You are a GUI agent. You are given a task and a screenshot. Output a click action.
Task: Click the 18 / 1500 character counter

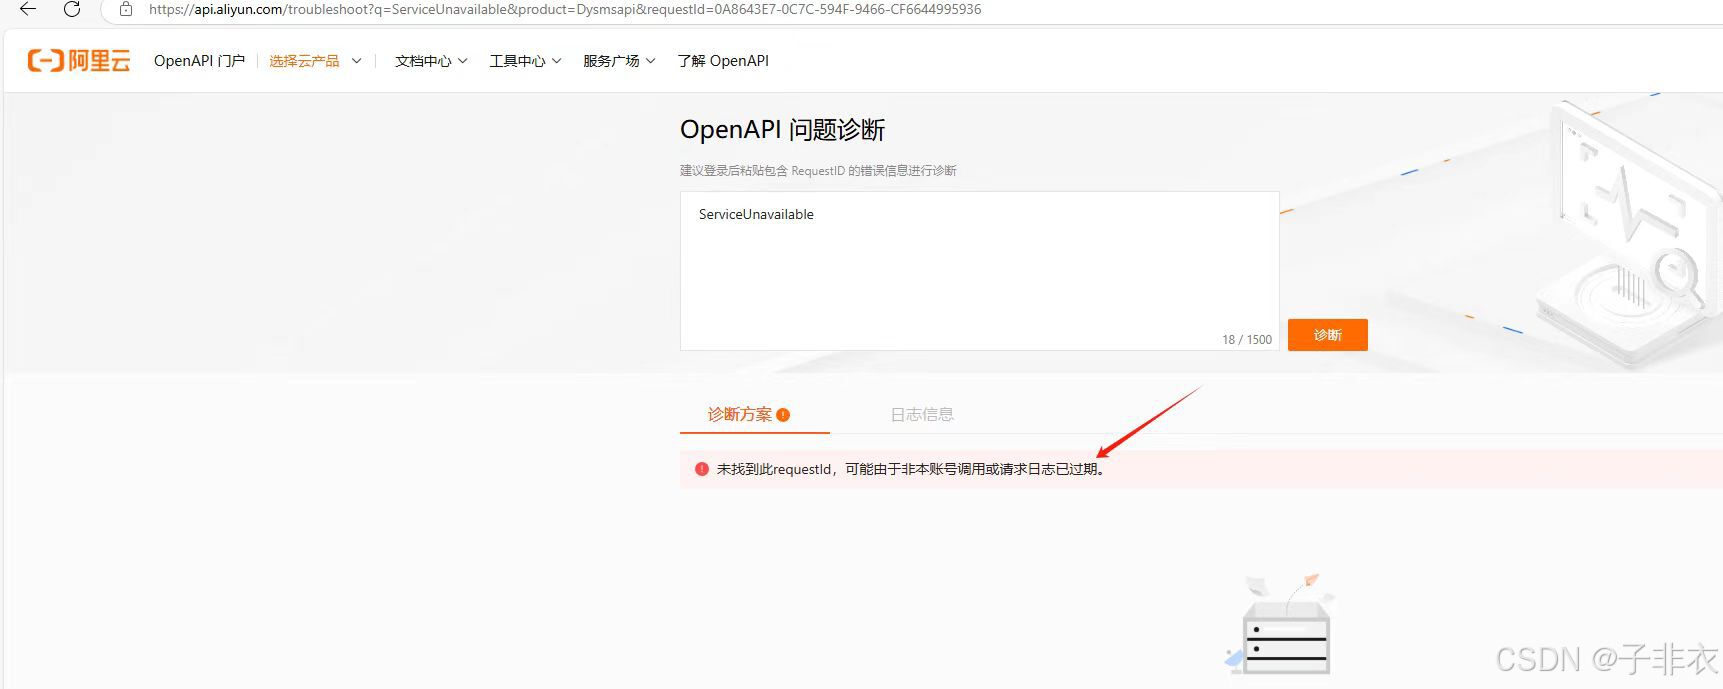[1247, 340]
